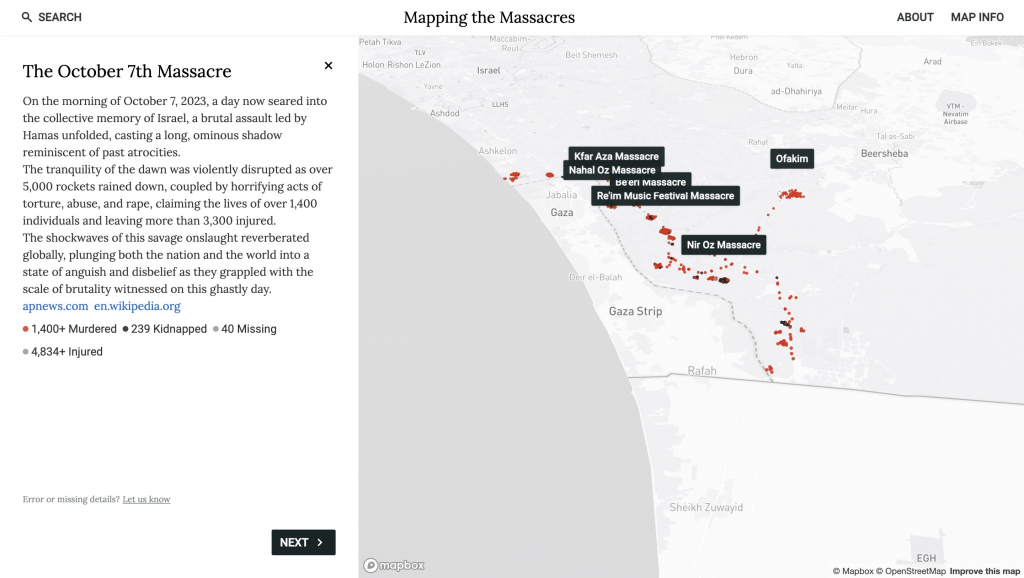Click the Search magnifier icon
Image resolution: width=1024 pixels, height=578 pixels.
point(27,17)
